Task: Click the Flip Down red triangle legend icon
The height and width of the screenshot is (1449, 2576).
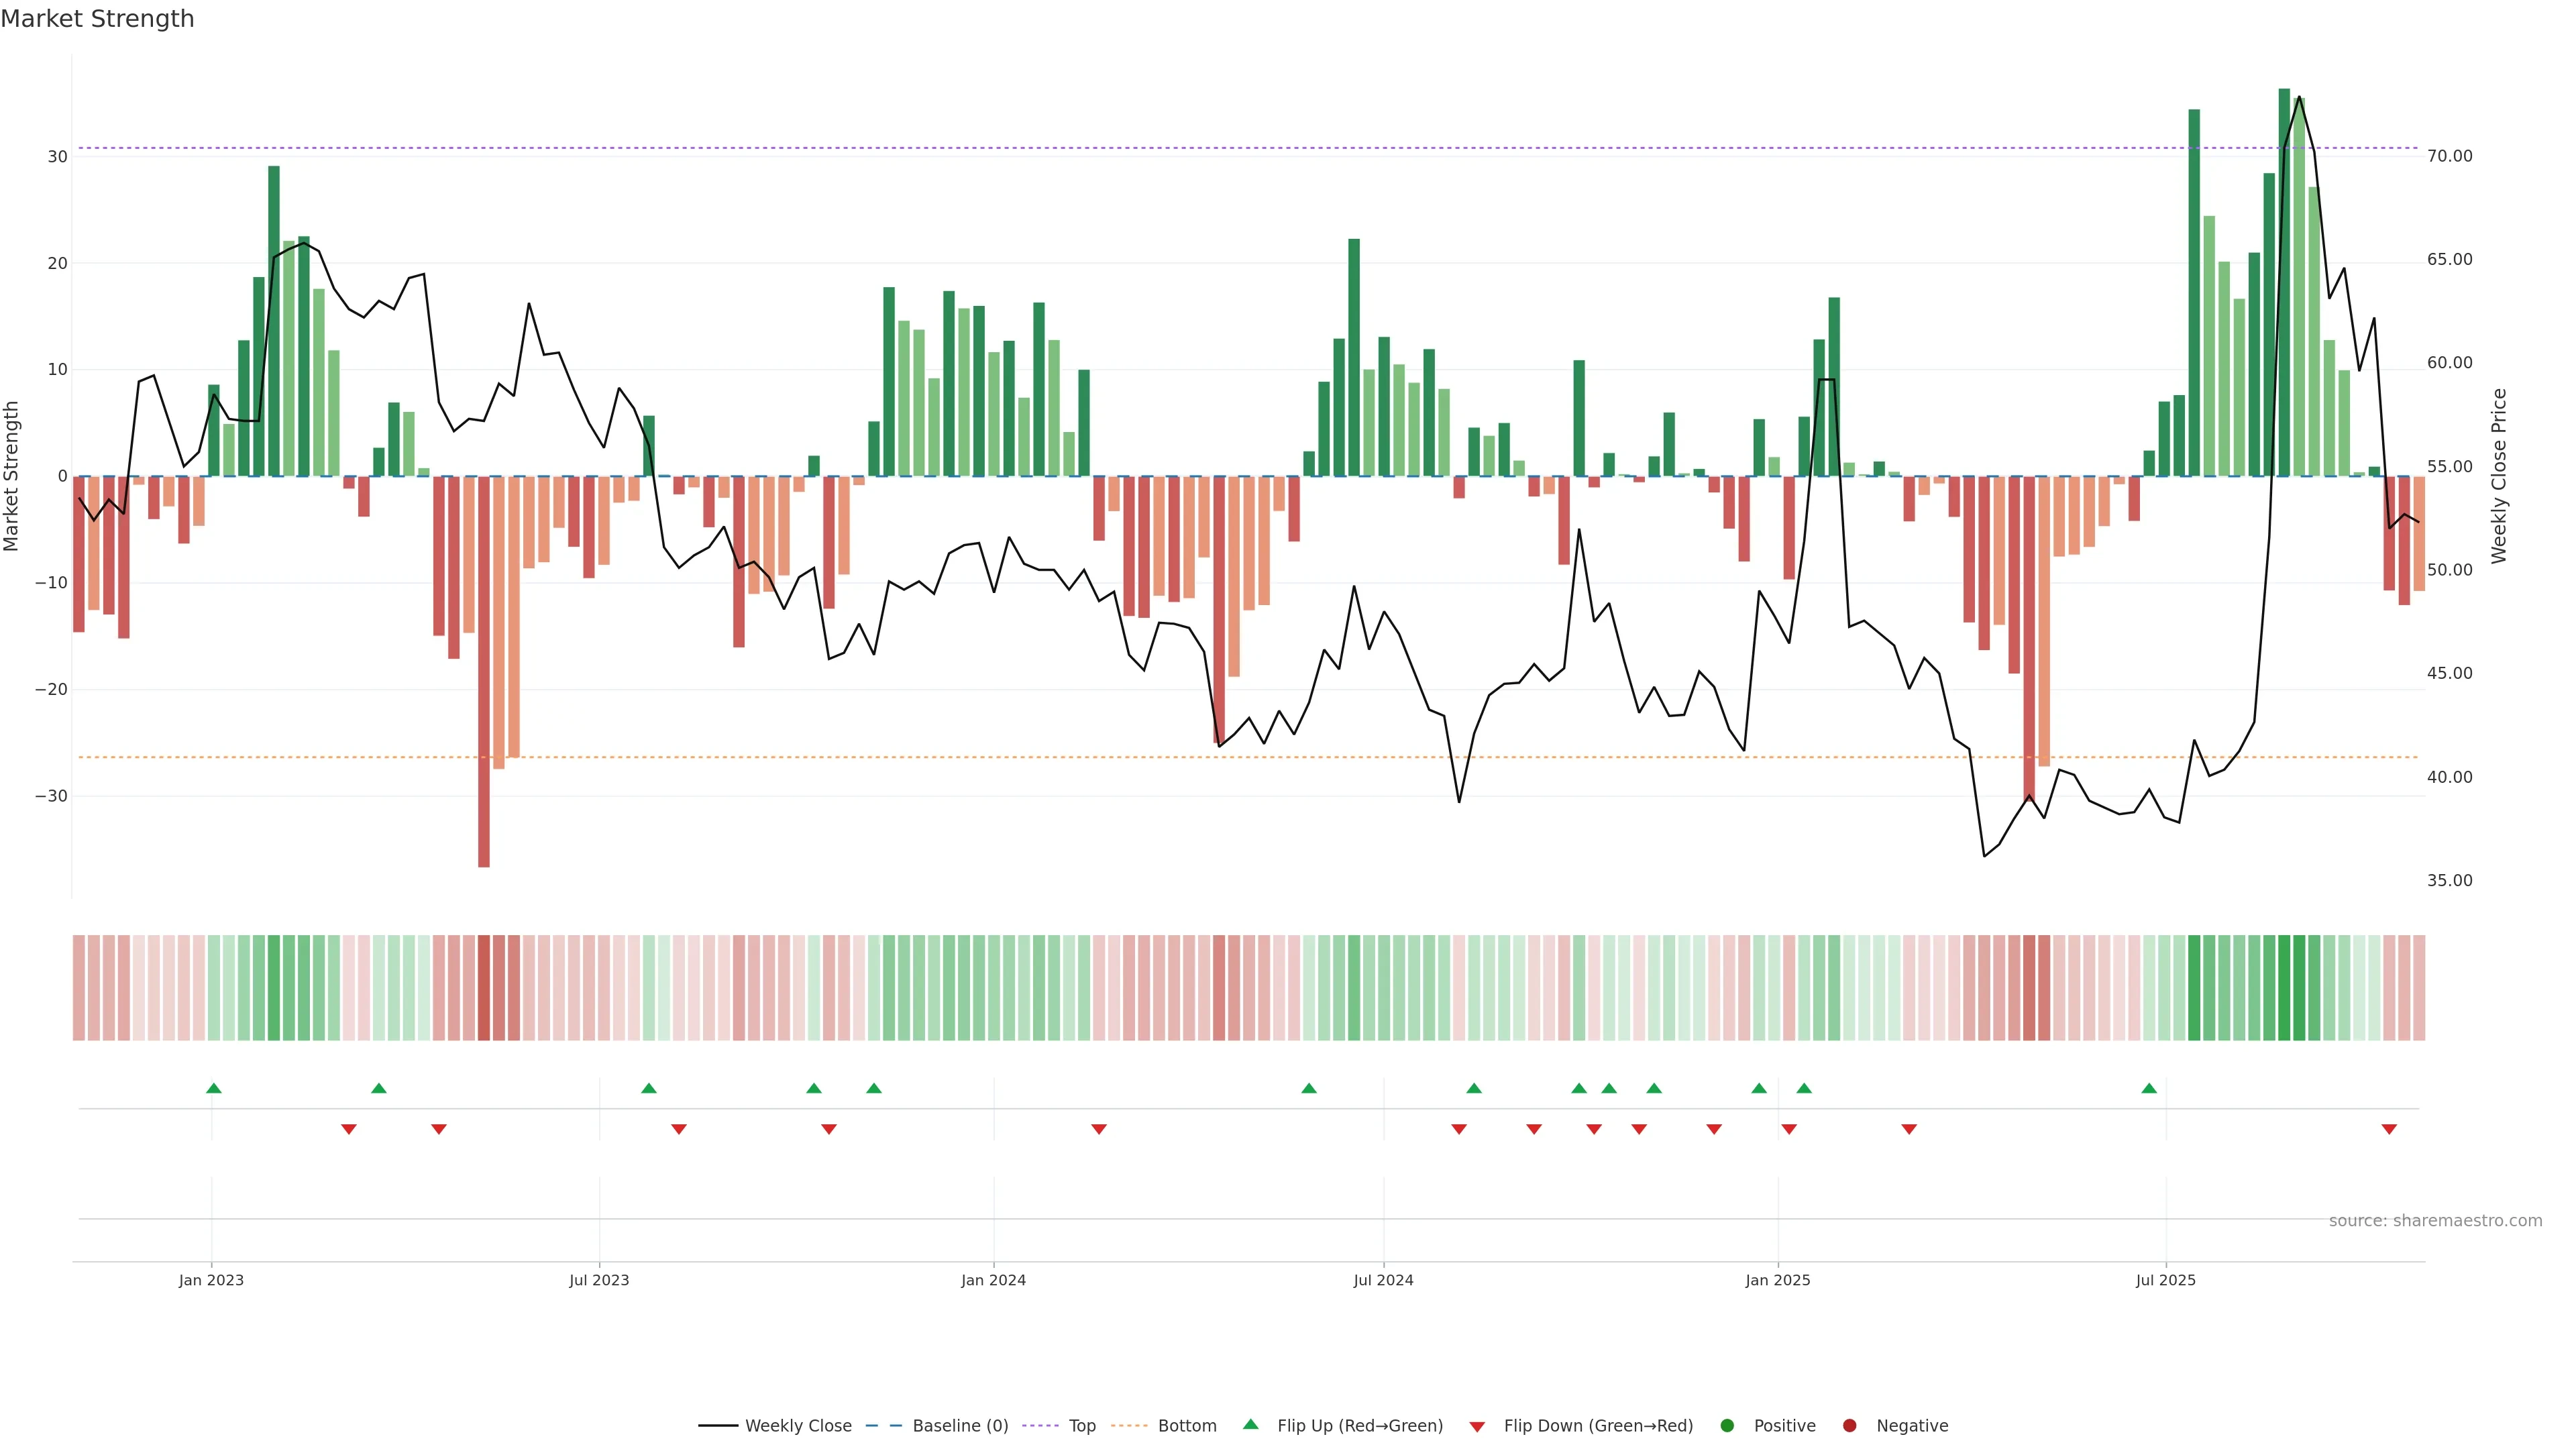Action: [1477, 1426]
